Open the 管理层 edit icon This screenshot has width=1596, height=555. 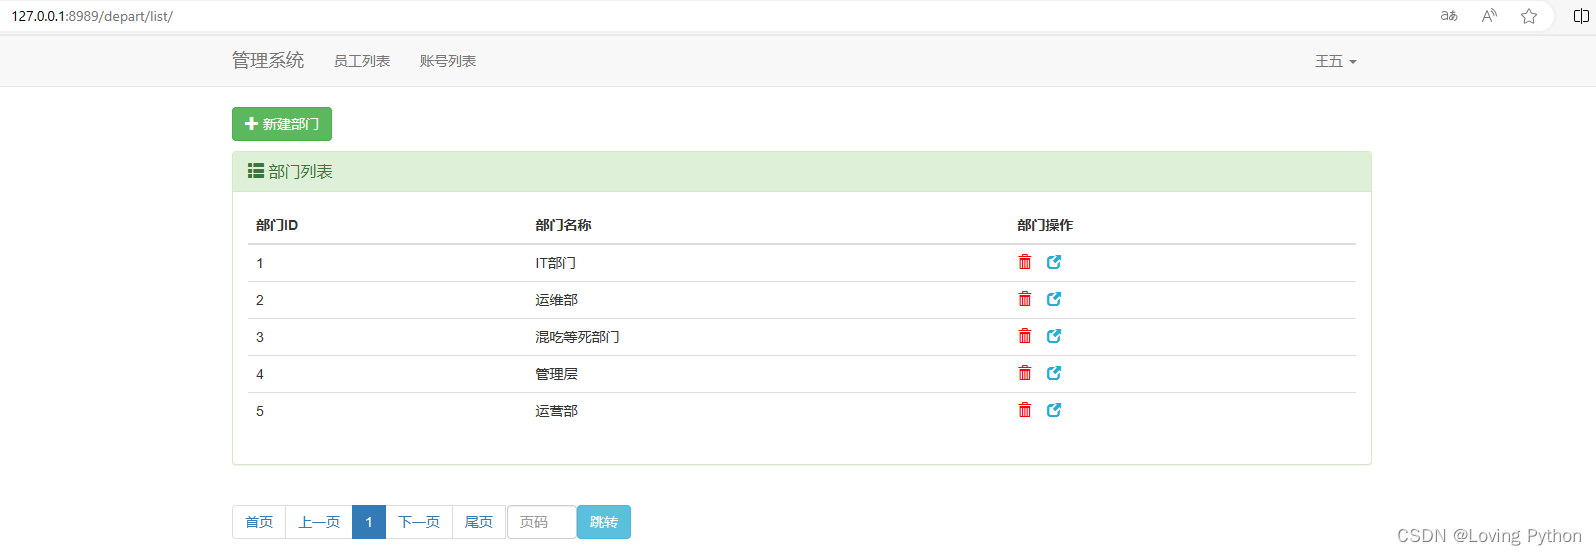tap(1054, 373)
